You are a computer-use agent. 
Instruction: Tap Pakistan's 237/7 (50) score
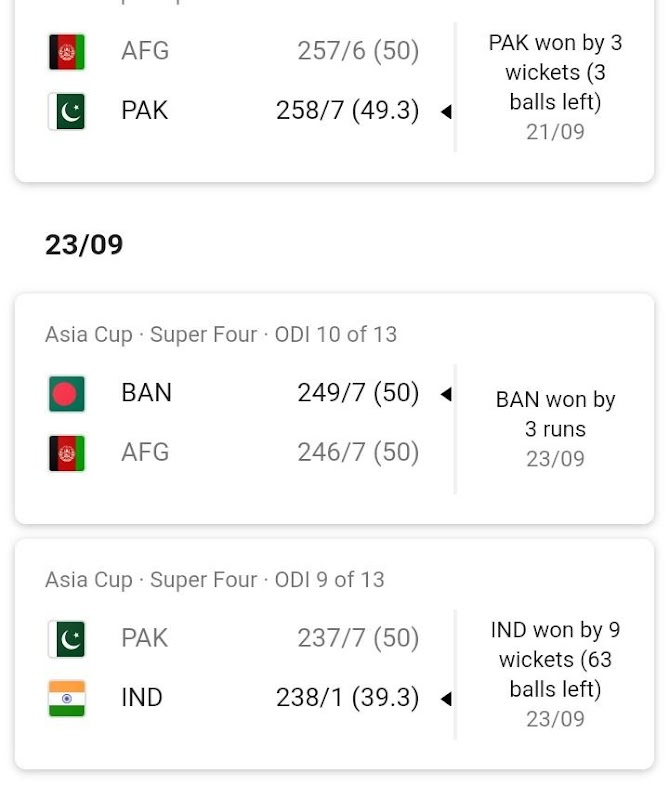pos(357,638)
